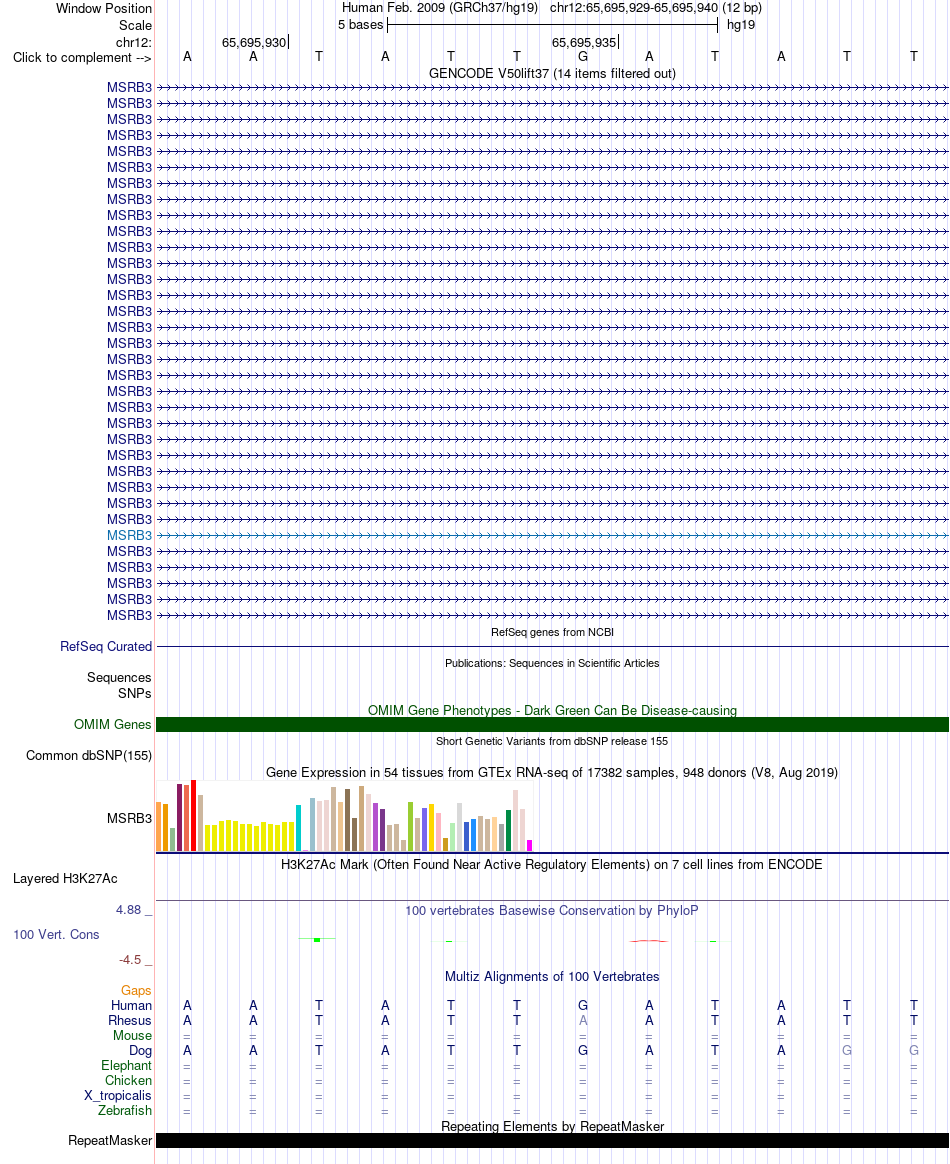Click the OMIM Genes label
950x1164 pixels.
point(113,725)
